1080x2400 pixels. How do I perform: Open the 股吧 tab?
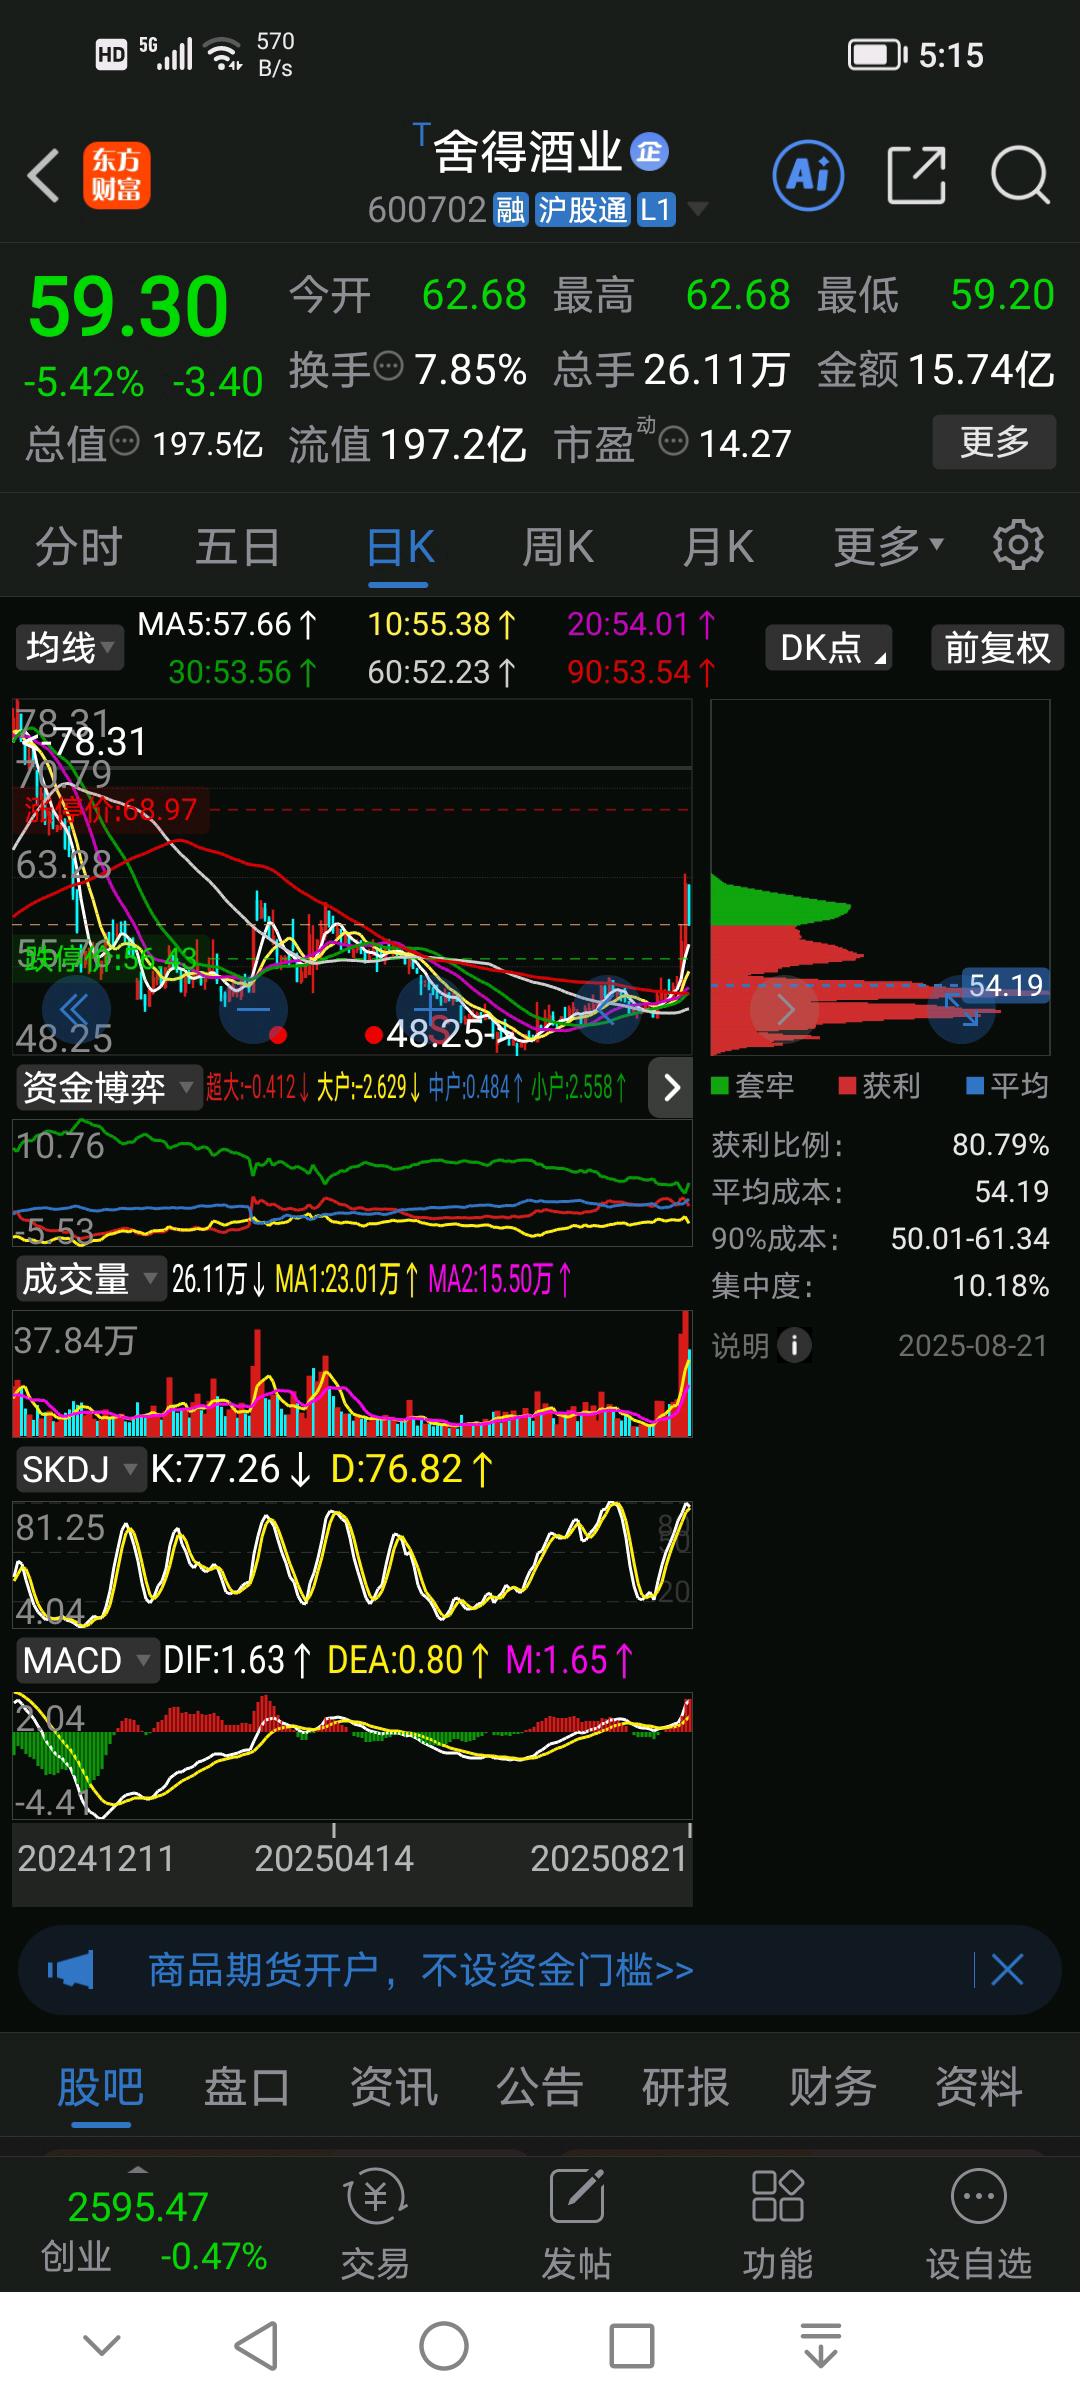(x=100, y=2087)
